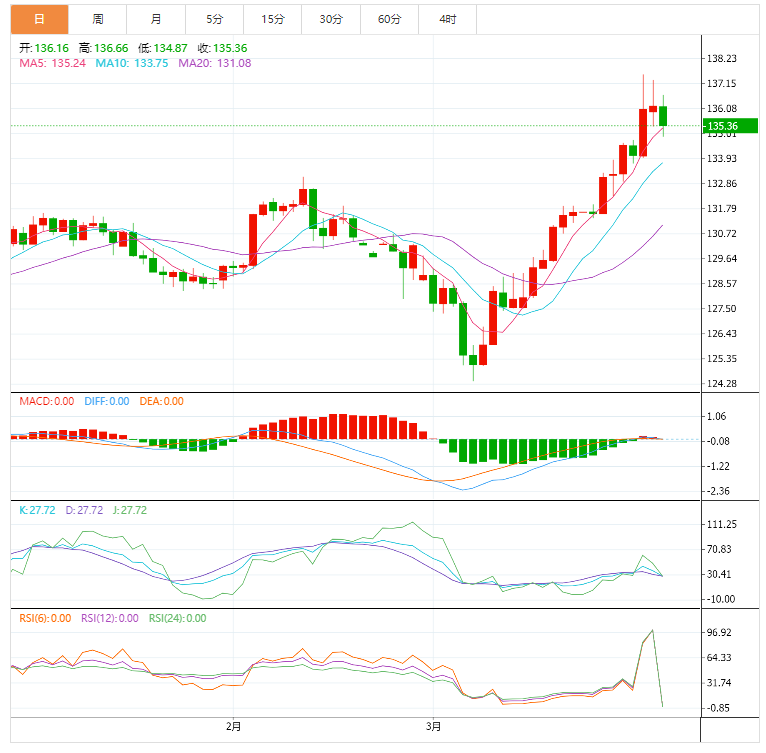Switch to the 月 monthly tab
Viewport: 766px width, 753px height.
(156, 19)
